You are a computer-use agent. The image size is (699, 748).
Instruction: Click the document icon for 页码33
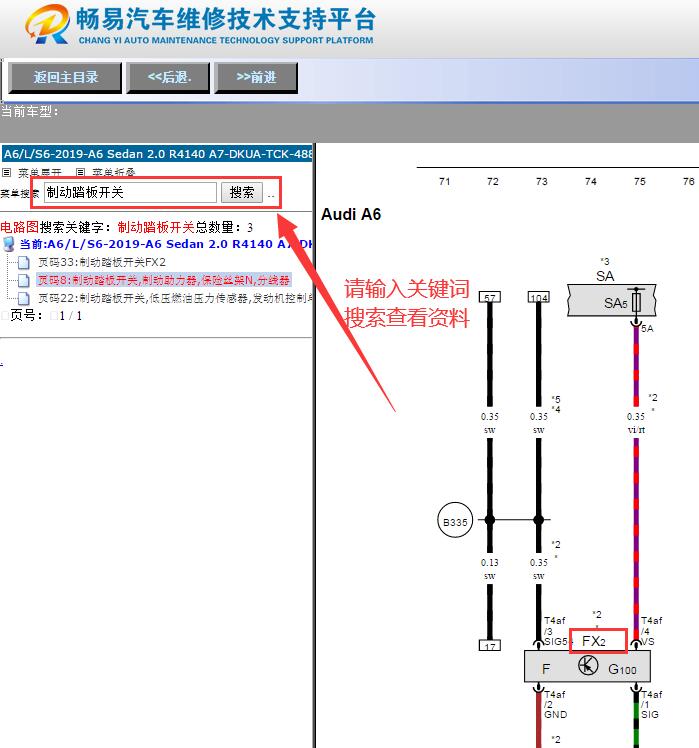[x=24, y=262]
